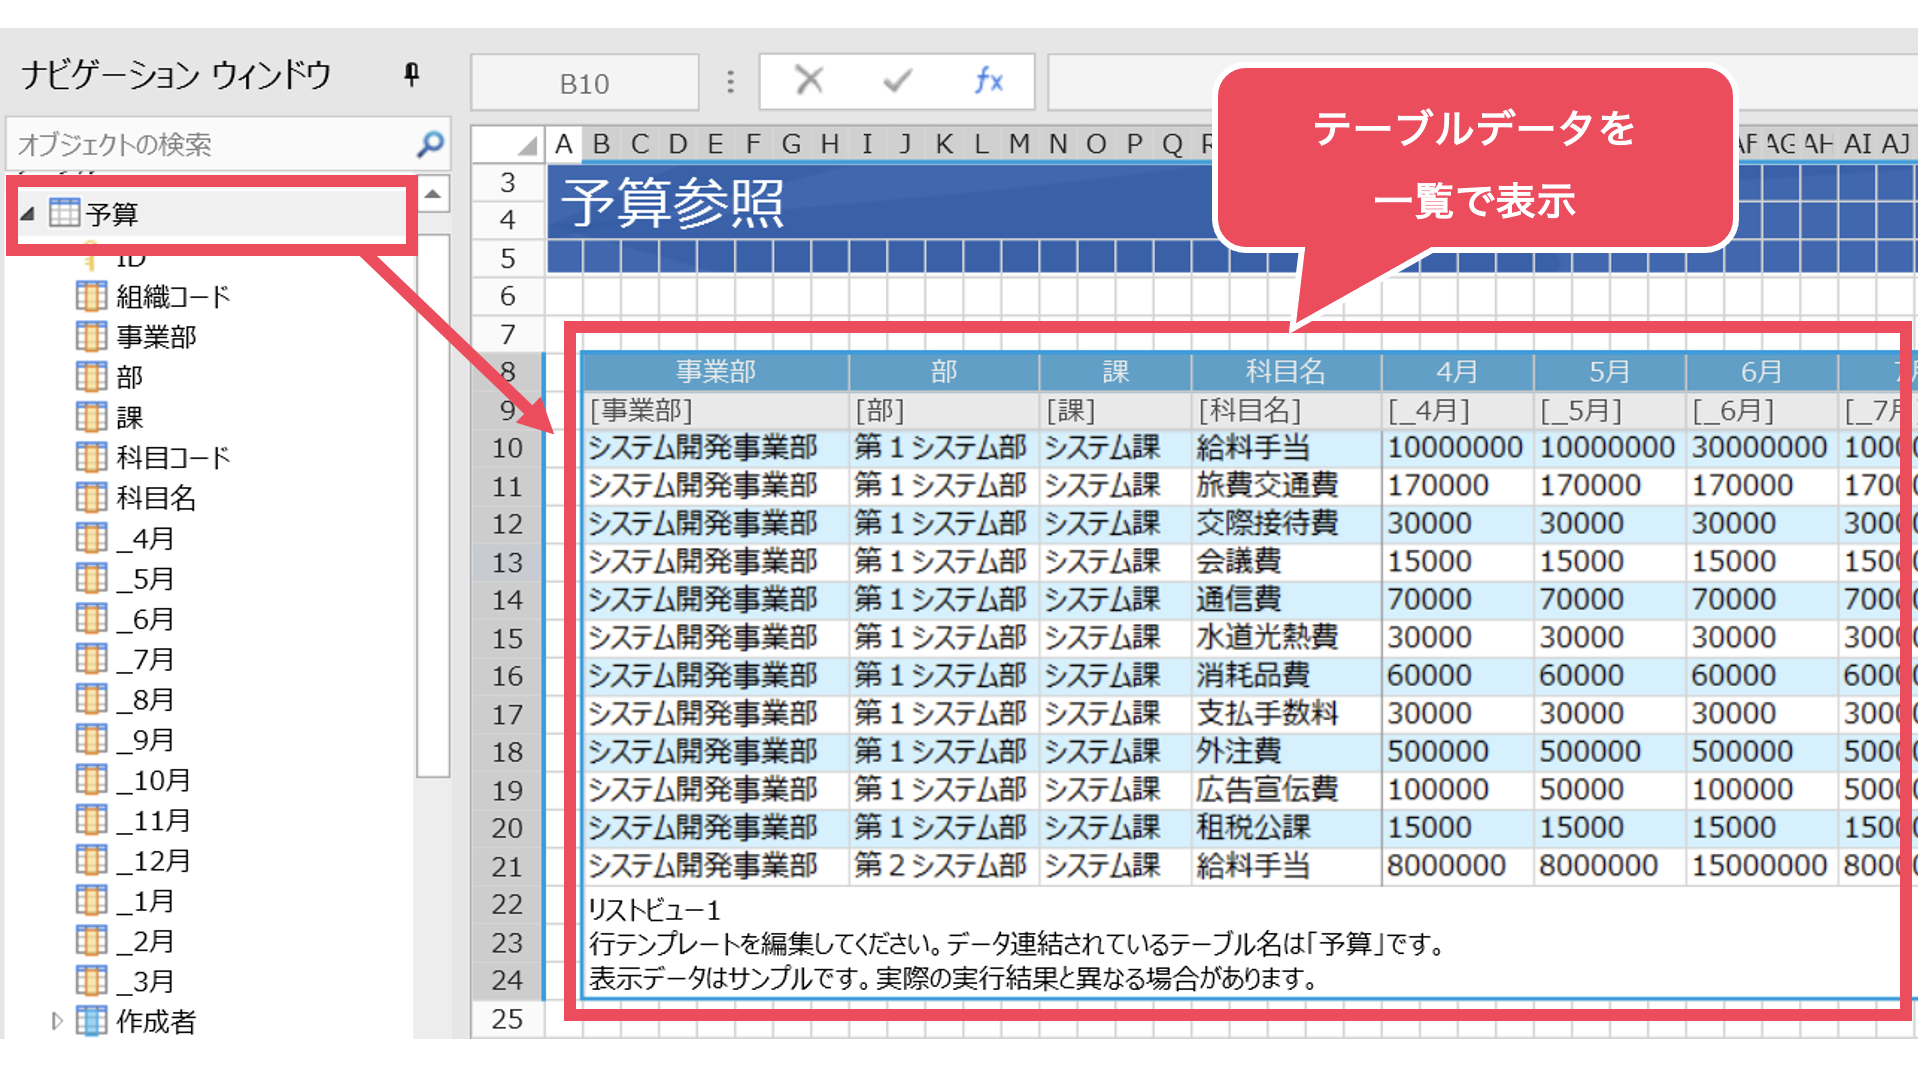
Task: Select the 科目名 field in tree
Action: coord(156,498)
